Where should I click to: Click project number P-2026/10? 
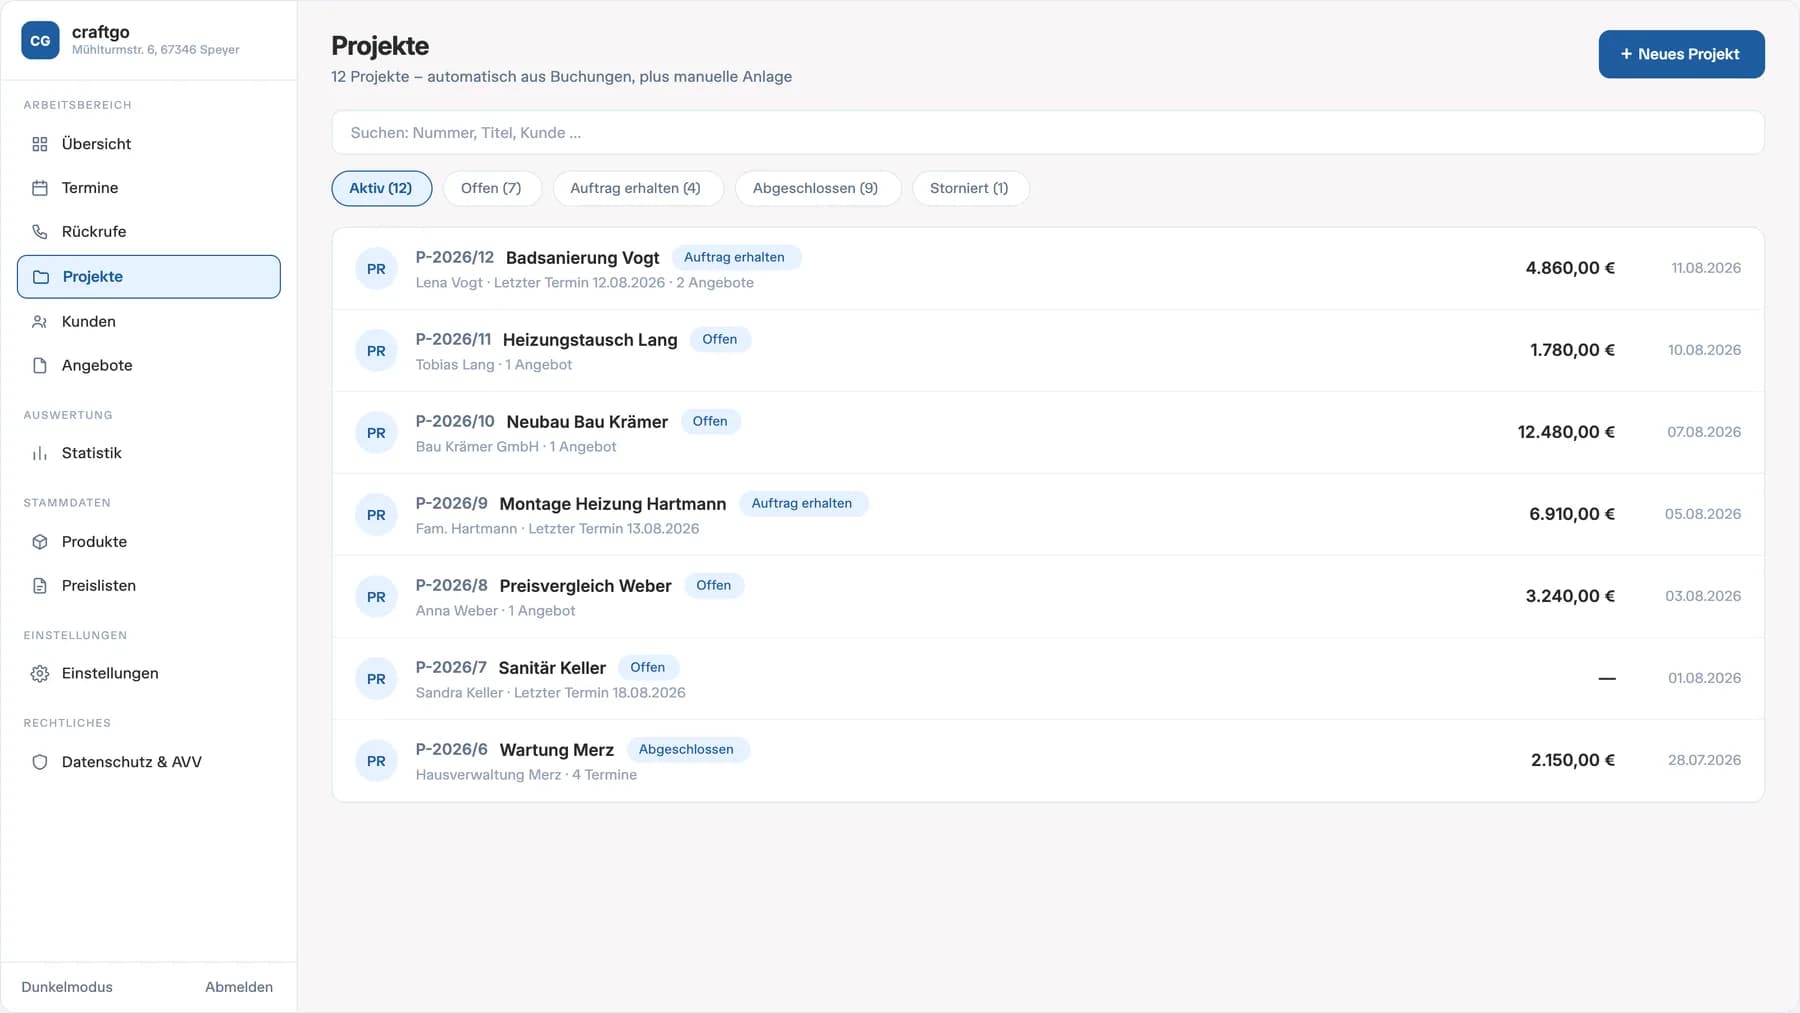455,422
